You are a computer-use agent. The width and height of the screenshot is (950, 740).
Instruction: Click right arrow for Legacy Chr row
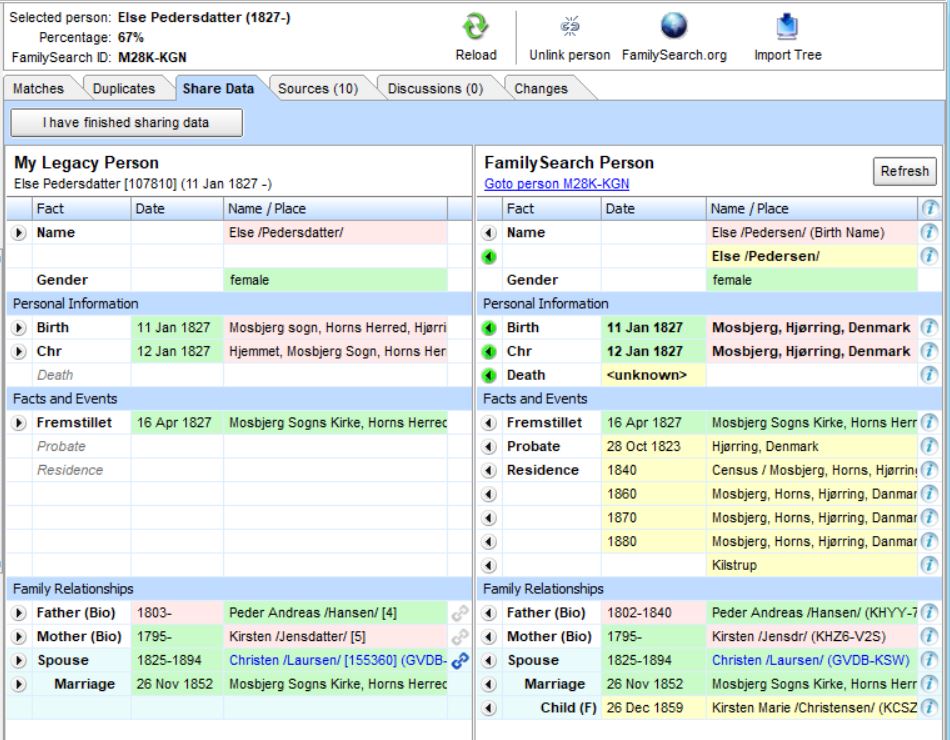[19, 352]
